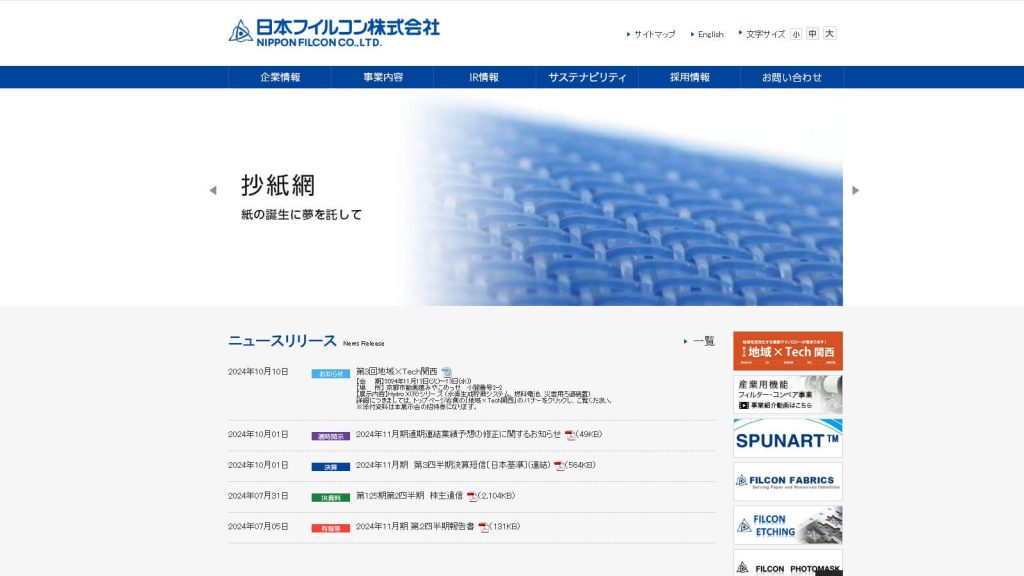
Task: Open PDF icon for 業績予想の修正 notice
Action: [570, 435]
